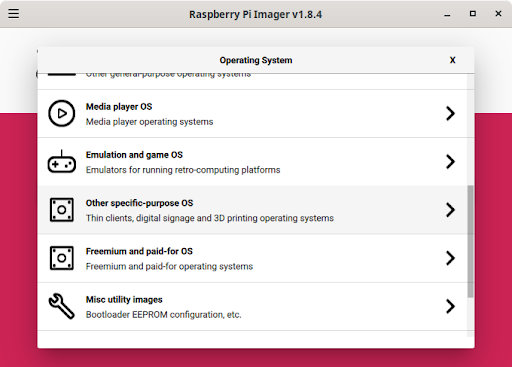The width and height of the screenshot is (512, 367).
Task: Select the Media player OS title
Action: (119, 107)
